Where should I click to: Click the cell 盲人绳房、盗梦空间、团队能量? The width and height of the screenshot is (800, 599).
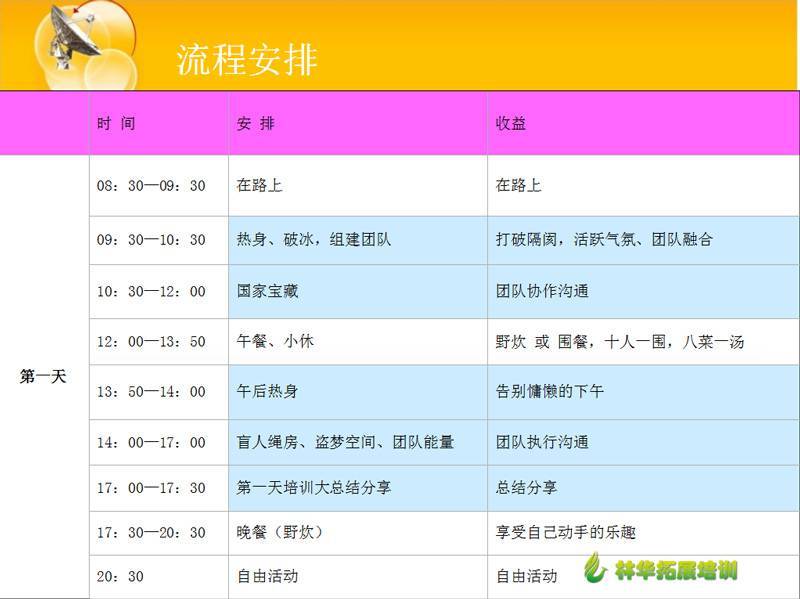[358, 442]
